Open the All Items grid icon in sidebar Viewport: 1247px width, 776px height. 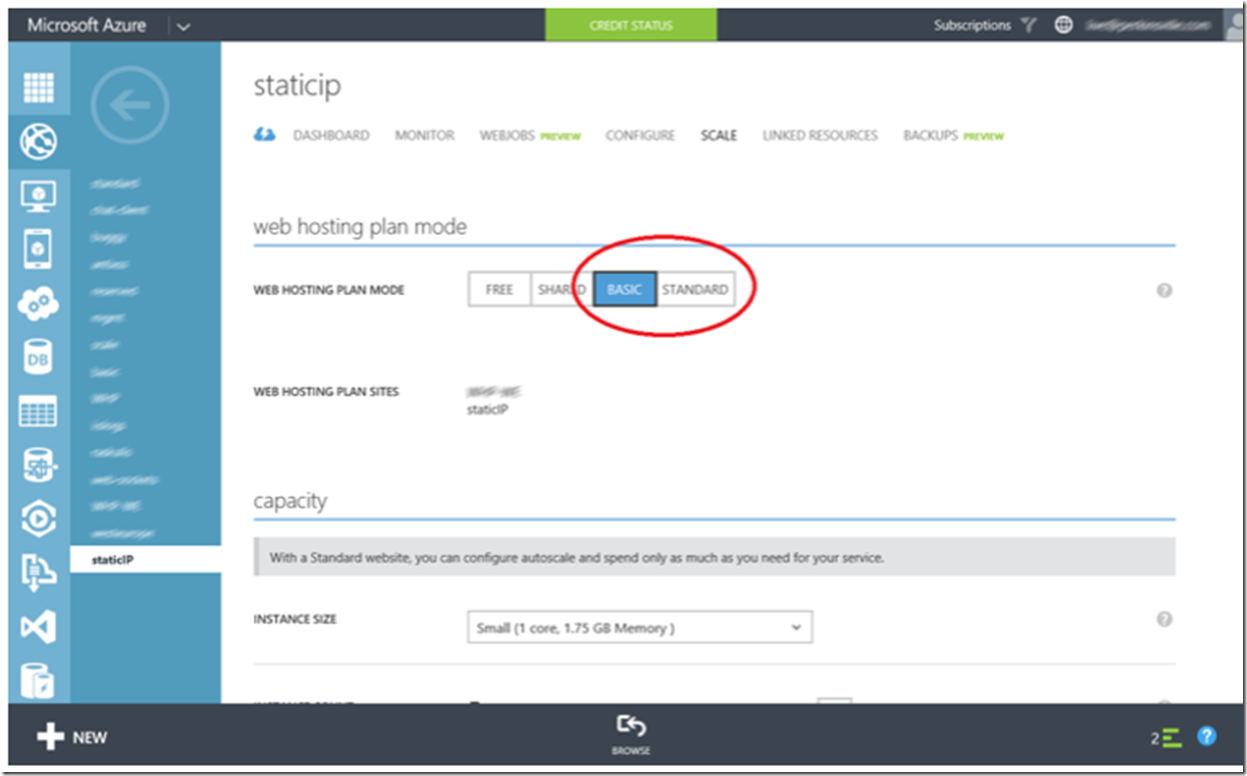click(39, 87)
